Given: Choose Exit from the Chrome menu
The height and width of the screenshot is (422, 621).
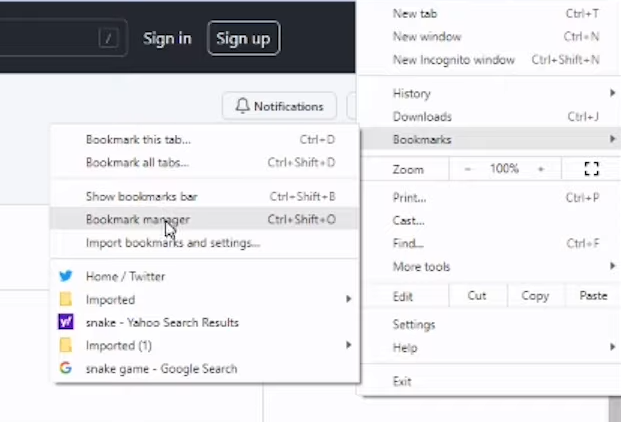Looking at the screenshot, I should point(491,382).
